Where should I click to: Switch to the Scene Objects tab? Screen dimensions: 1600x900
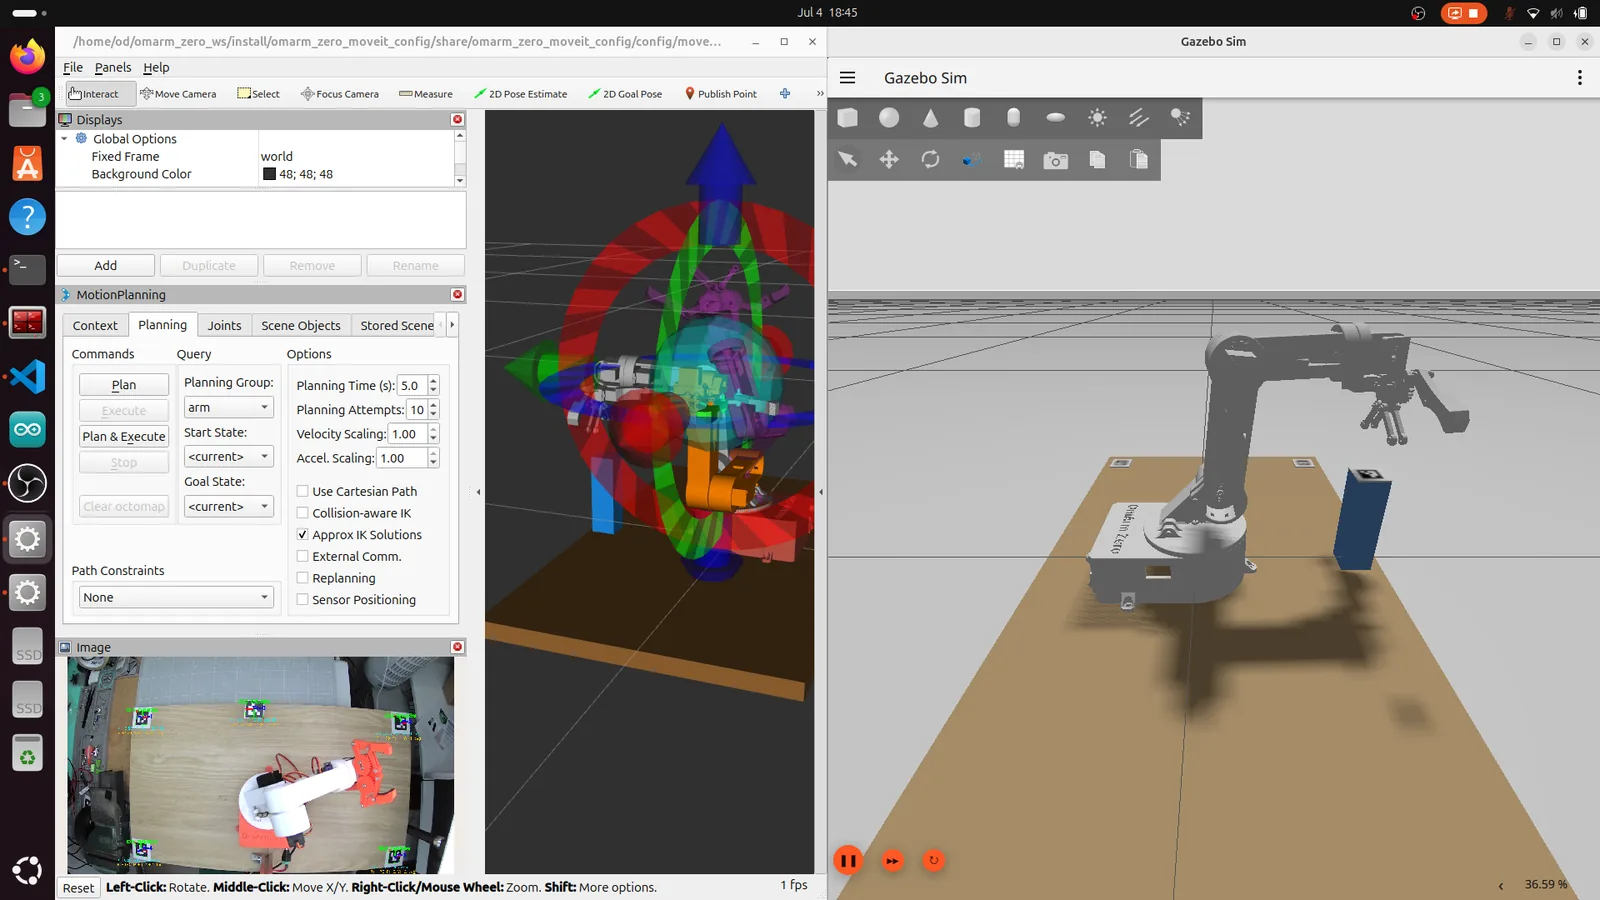(300, 325)
